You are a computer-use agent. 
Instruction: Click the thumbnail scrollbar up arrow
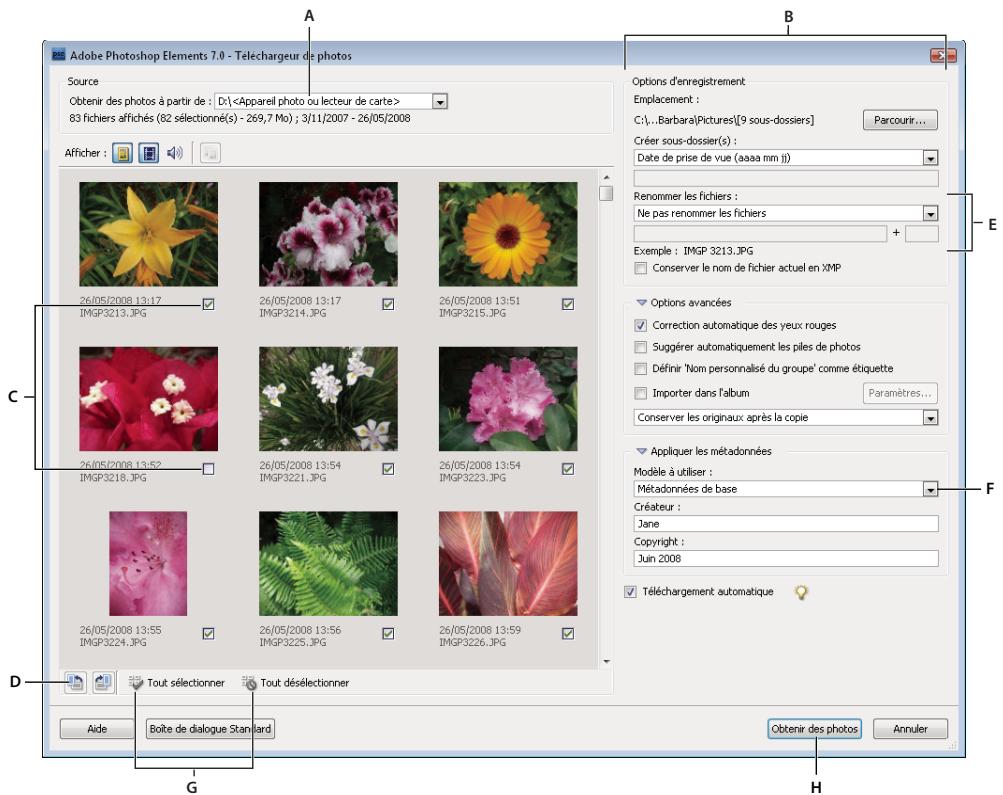(606, 177)
